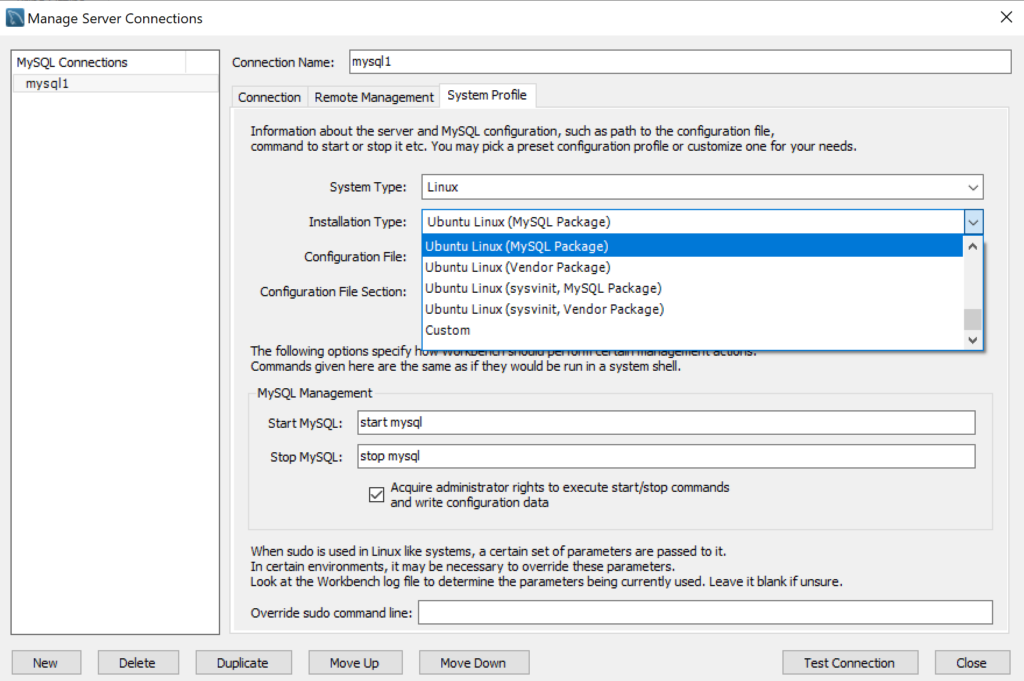Viewport: 1024px width, 681px height.
Task: Click the Override sudo command line field
Action: 704,613
